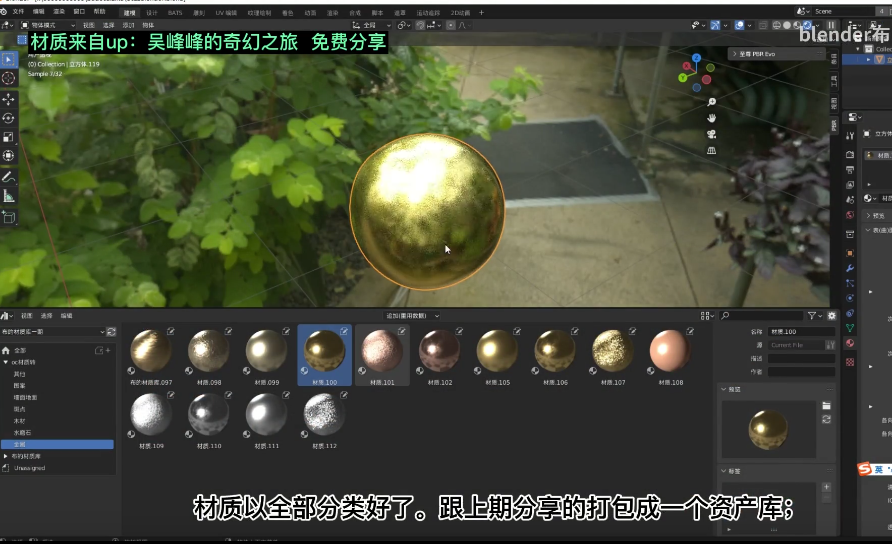Click the red X axis on navigation gizmo

click(687, 66)
